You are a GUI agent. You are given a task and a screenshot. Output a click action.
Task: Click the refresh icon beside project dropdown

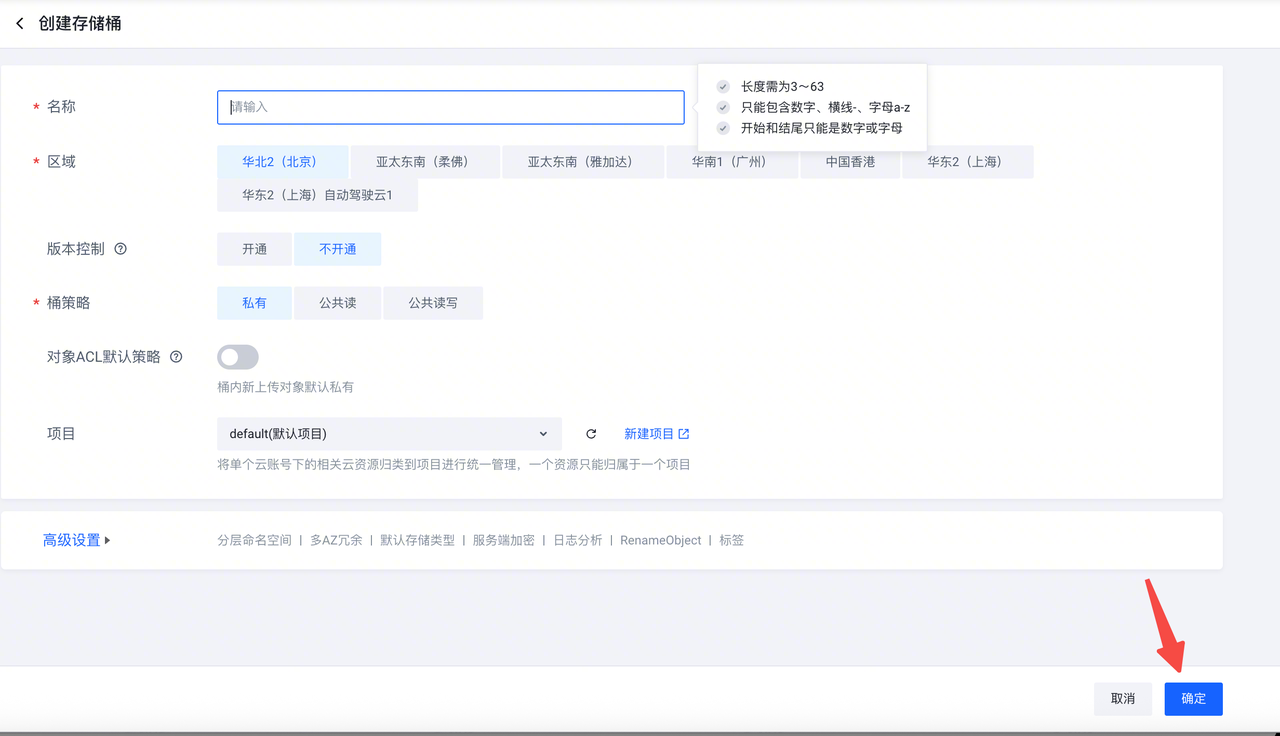tap(591, 434)
